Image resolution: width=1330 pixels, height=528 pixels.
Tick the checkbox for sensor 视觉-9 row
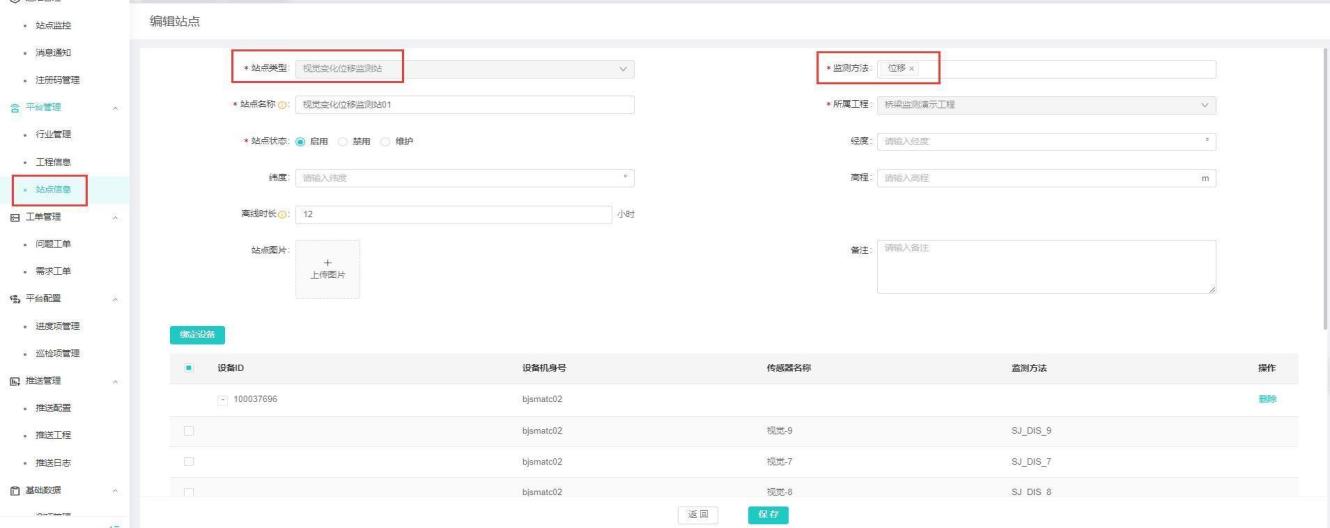pos(188,431)
